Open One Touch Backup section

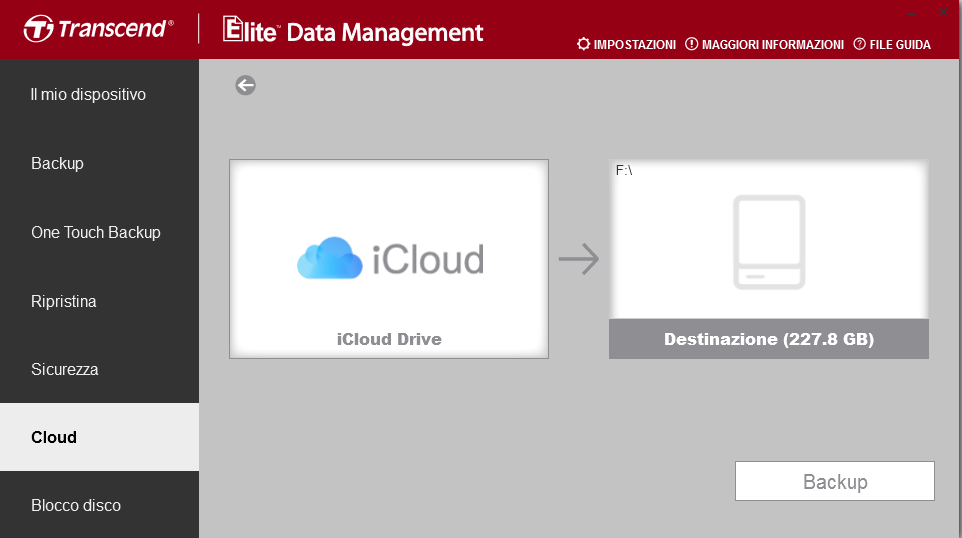99,232
